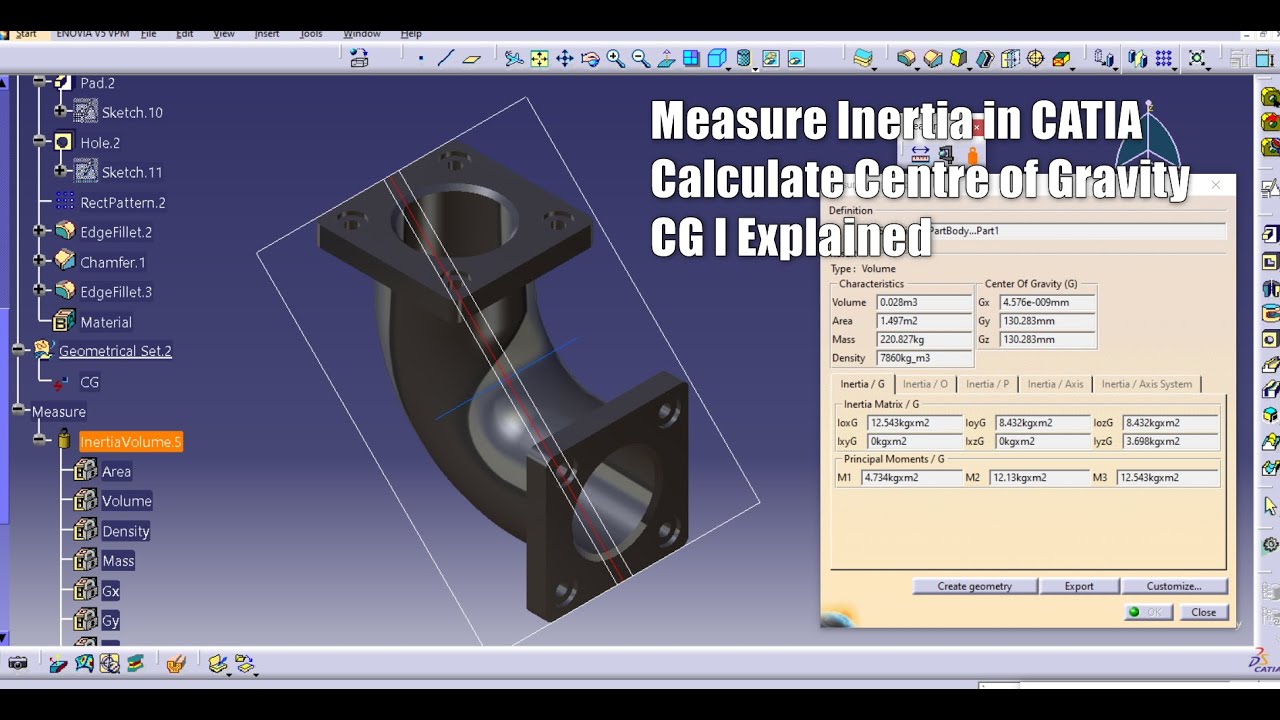Viewport: 1280px width, 720px height.
Task: Click the Customize... button
Action: pos(1174,586)
